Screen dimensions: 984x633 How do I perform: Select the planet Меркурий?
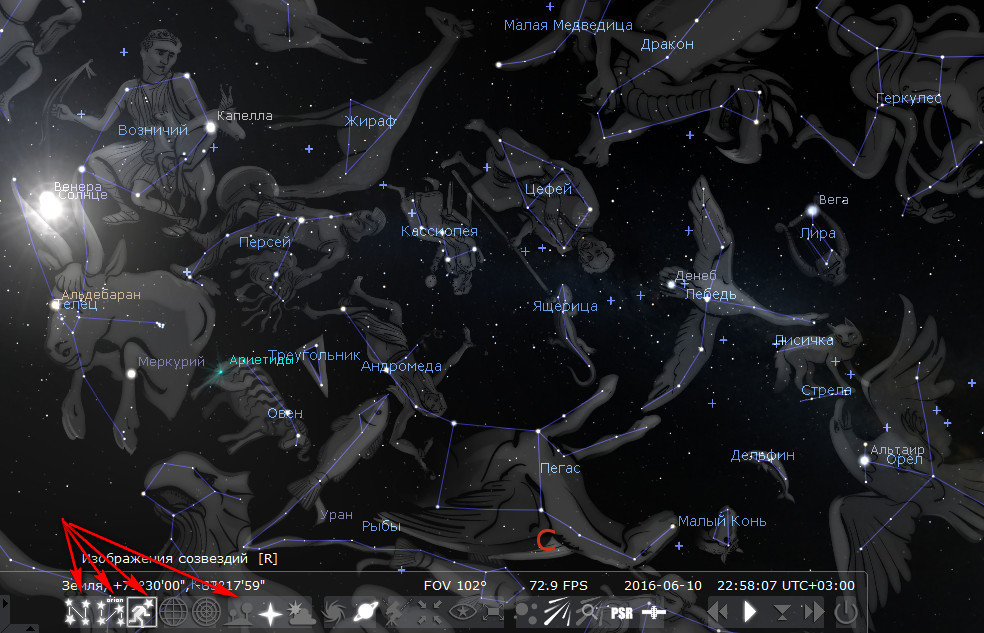tap(131, 374)
